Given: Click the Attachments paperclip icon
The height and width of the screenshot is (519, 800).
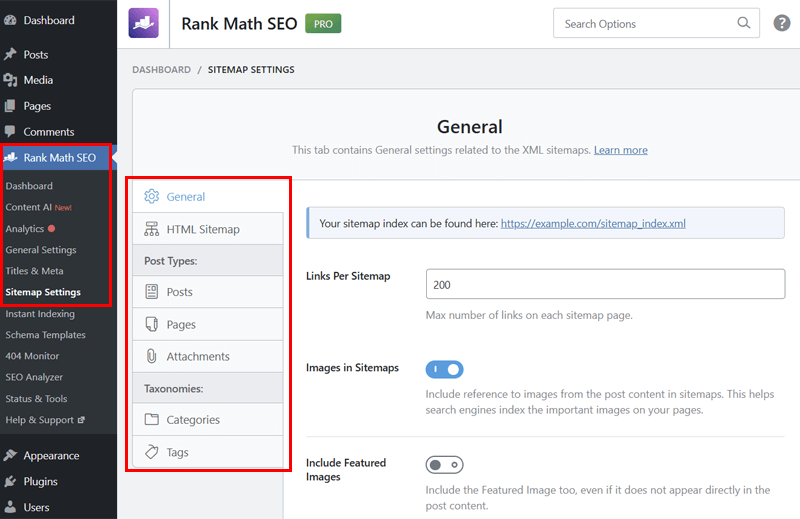Looking at the screenshot, I should [x=152, y=356].
